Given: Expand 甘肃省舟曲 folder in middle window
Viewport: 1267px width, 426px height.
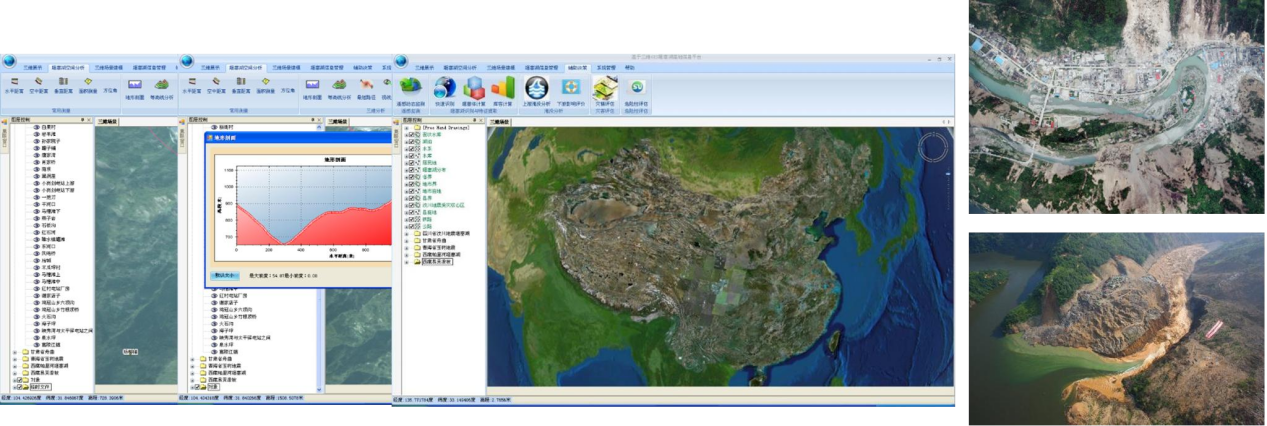Looking at the screenshot, I should tap(192, 359).
